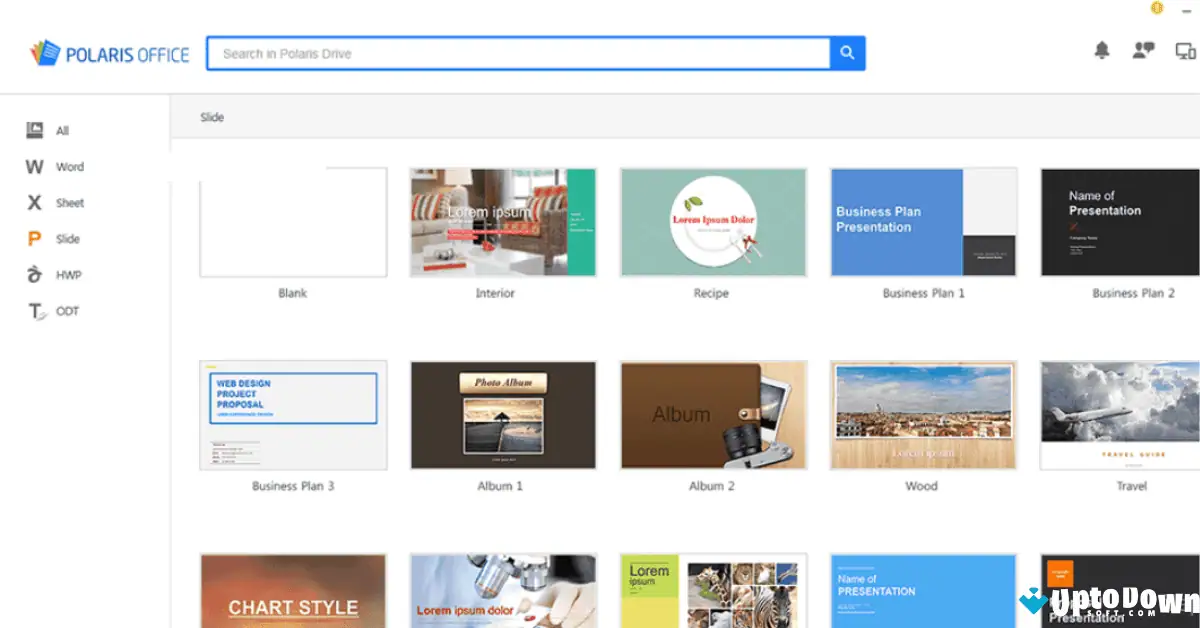Click the search magnifier button
This screenshot has width=1200, height=628.
click(847, 53)
